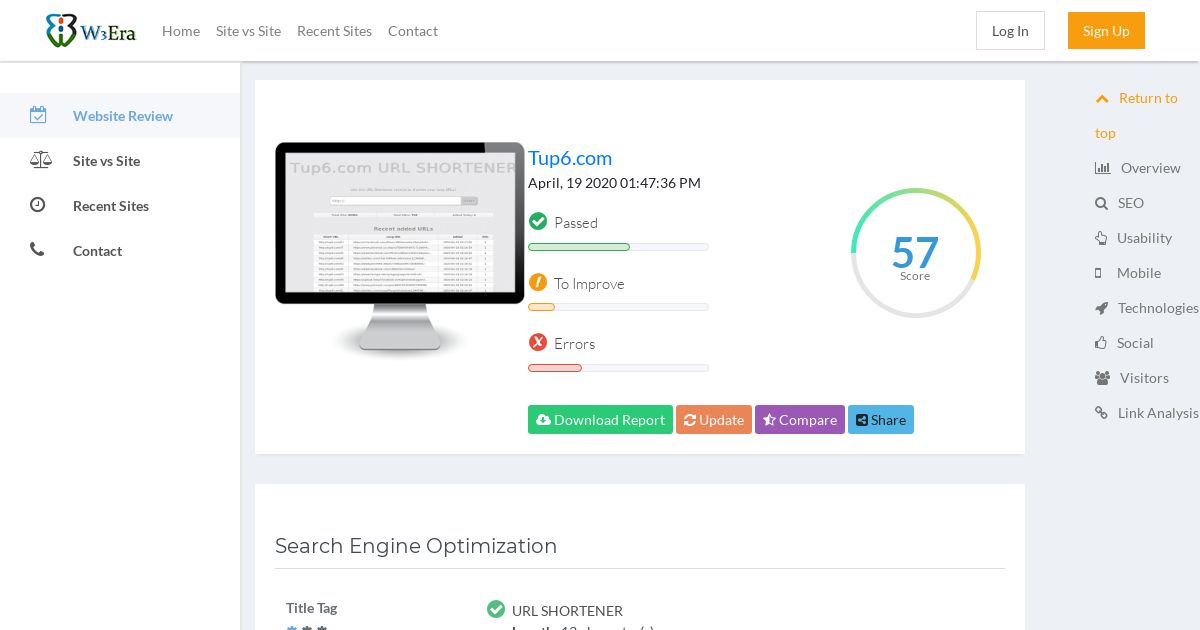The height and width of the screenshot is (630, 1200).
Task: Click the bar chart Overview icon
Action: pyautogui.click(x=1103, y=168)
